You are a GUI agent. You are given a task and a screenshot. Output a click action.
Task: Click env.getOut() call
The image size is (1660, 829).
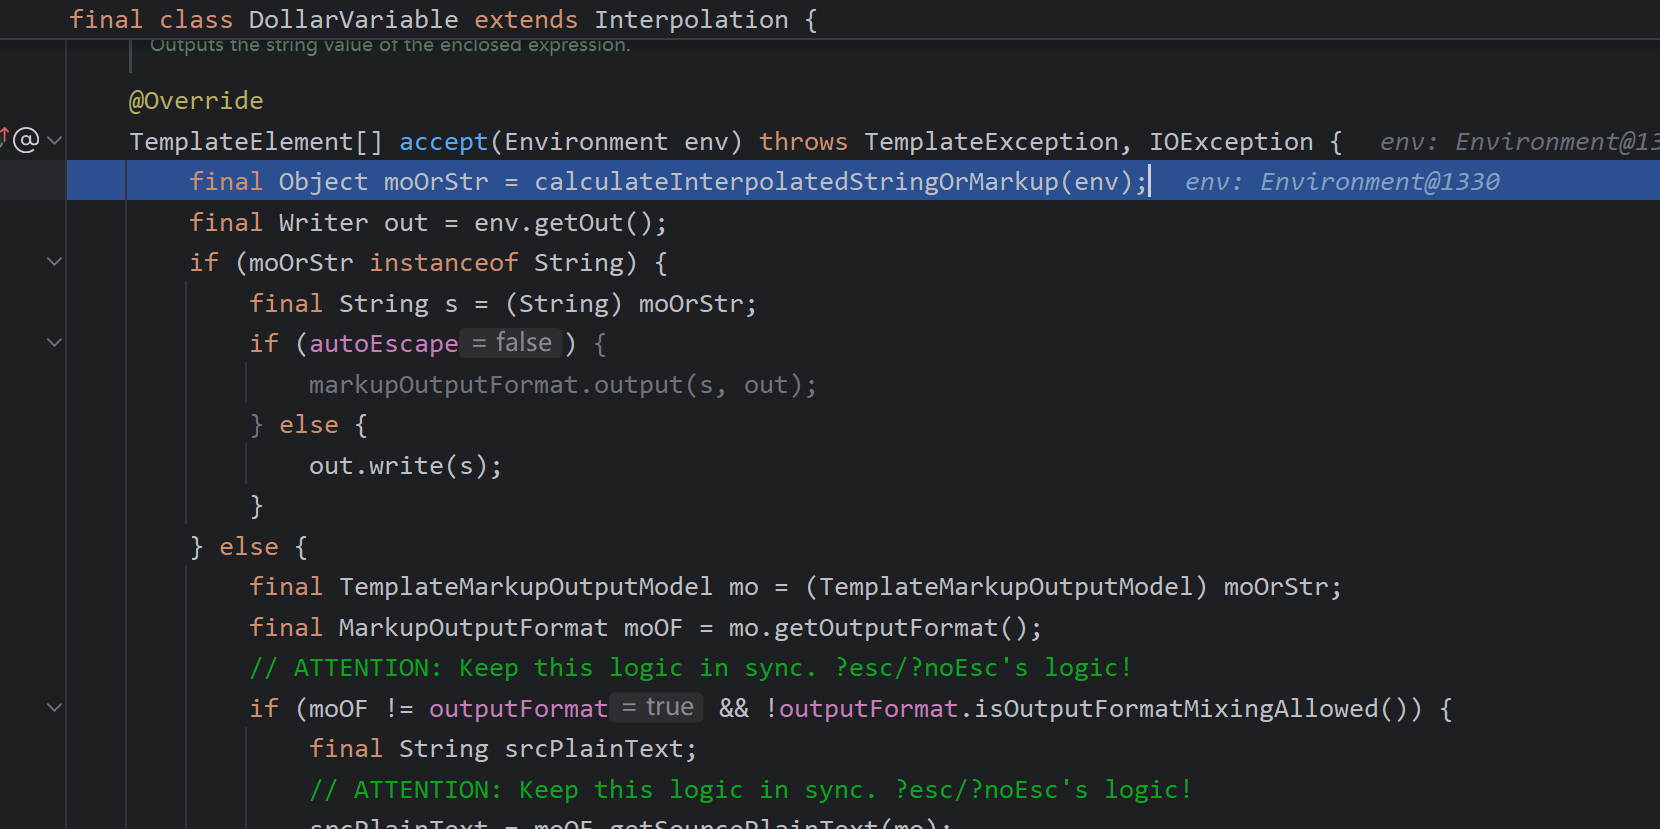(x=563, y=223)
